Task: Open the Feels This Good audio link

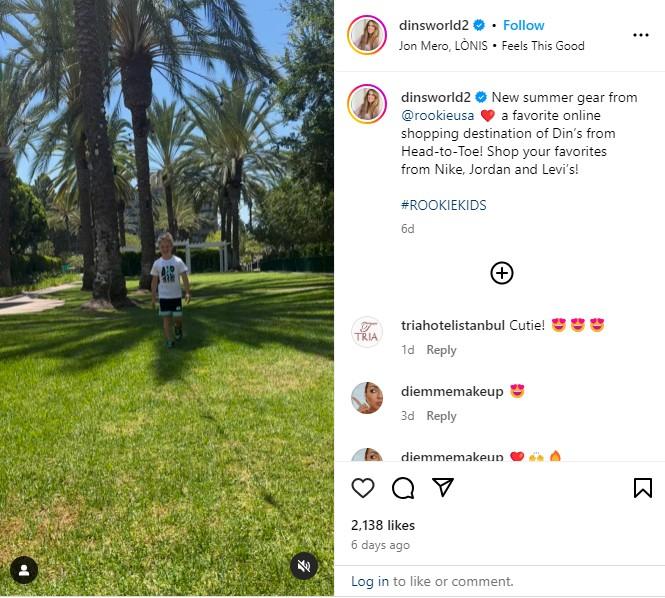Action: [543, 46]
